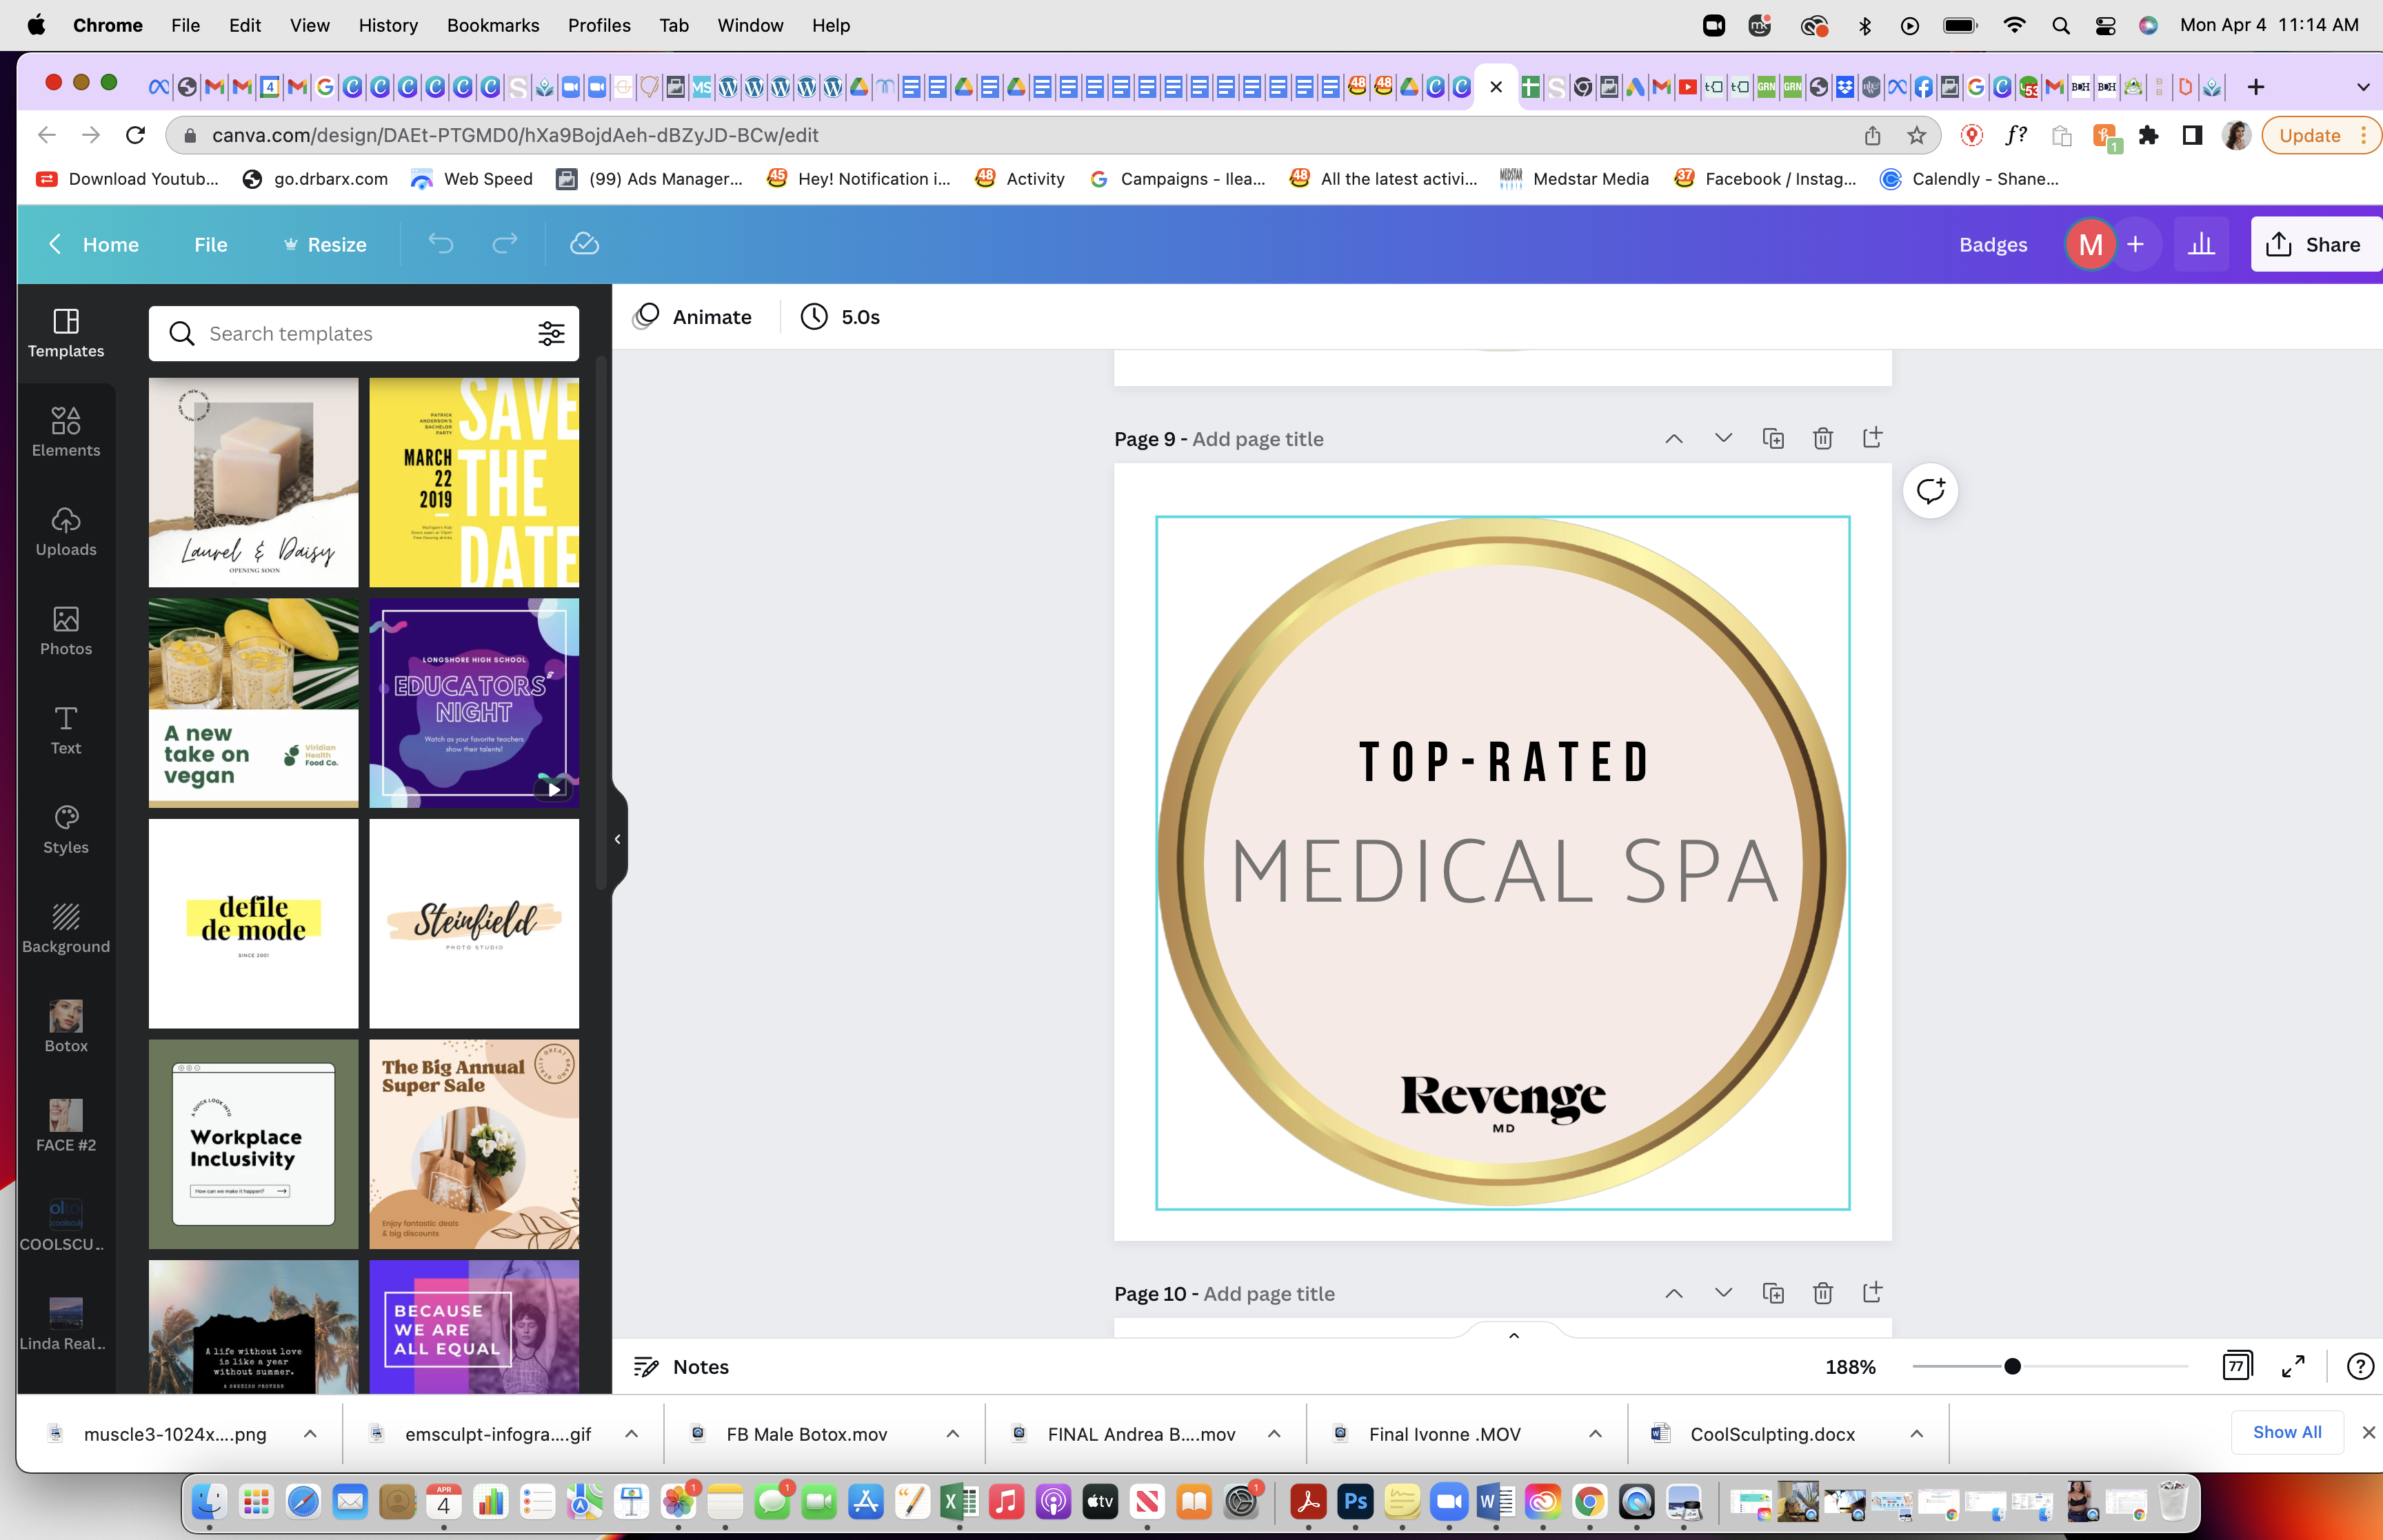
Task: Select the Text tool in sidebar
Action: pyautogui.click(x=66, y=730)
